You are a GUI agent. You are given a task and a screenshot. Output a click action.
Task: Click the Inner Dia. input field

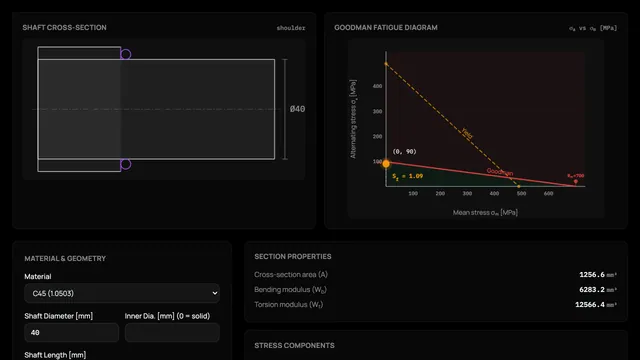click(x=172, y=333)
